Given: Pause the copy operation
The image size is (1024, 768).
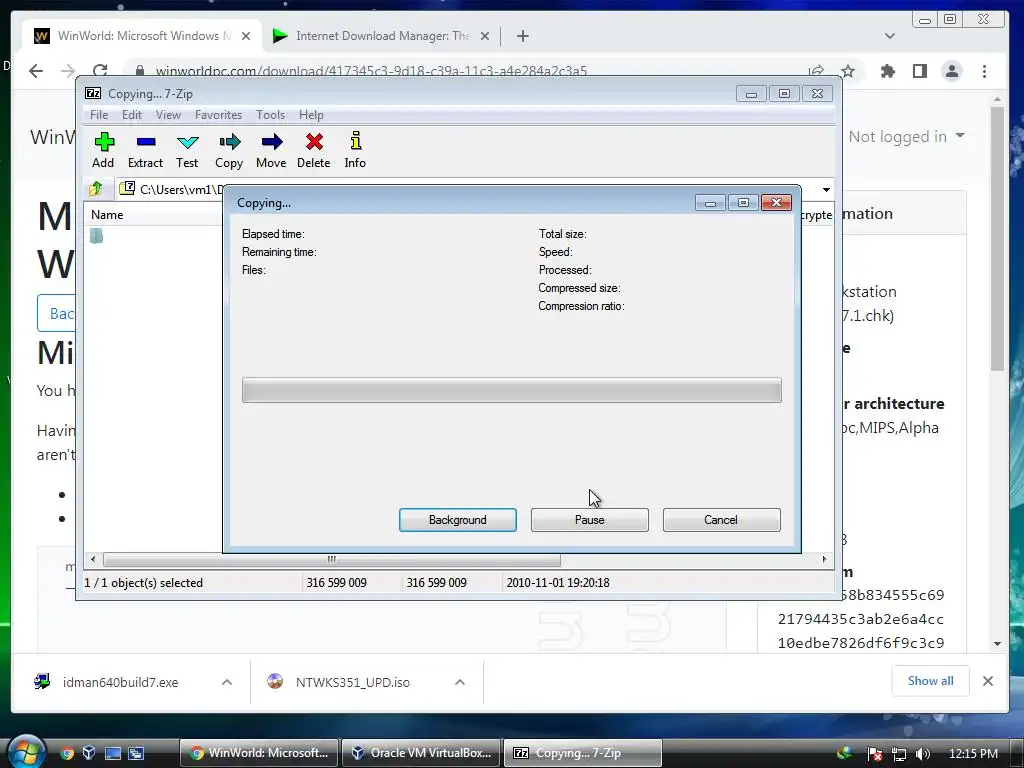Looking at the screenshot, I should 590,520.
